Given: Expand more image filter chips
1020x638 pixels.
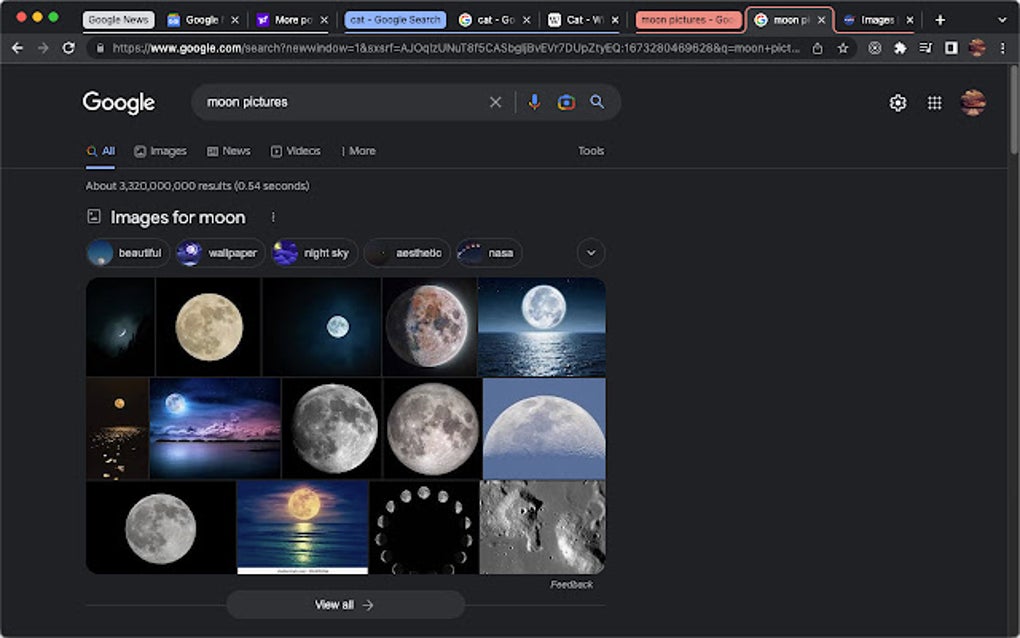Looking at the screenshot, I should [591, 253].
